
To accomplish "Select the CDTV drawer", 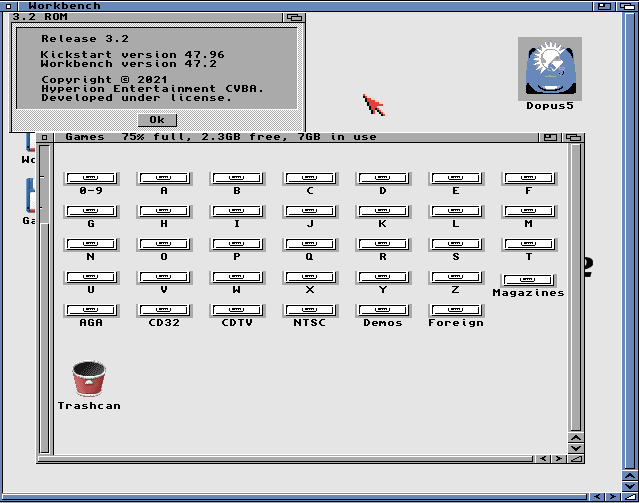I will [x=237, y=310].
